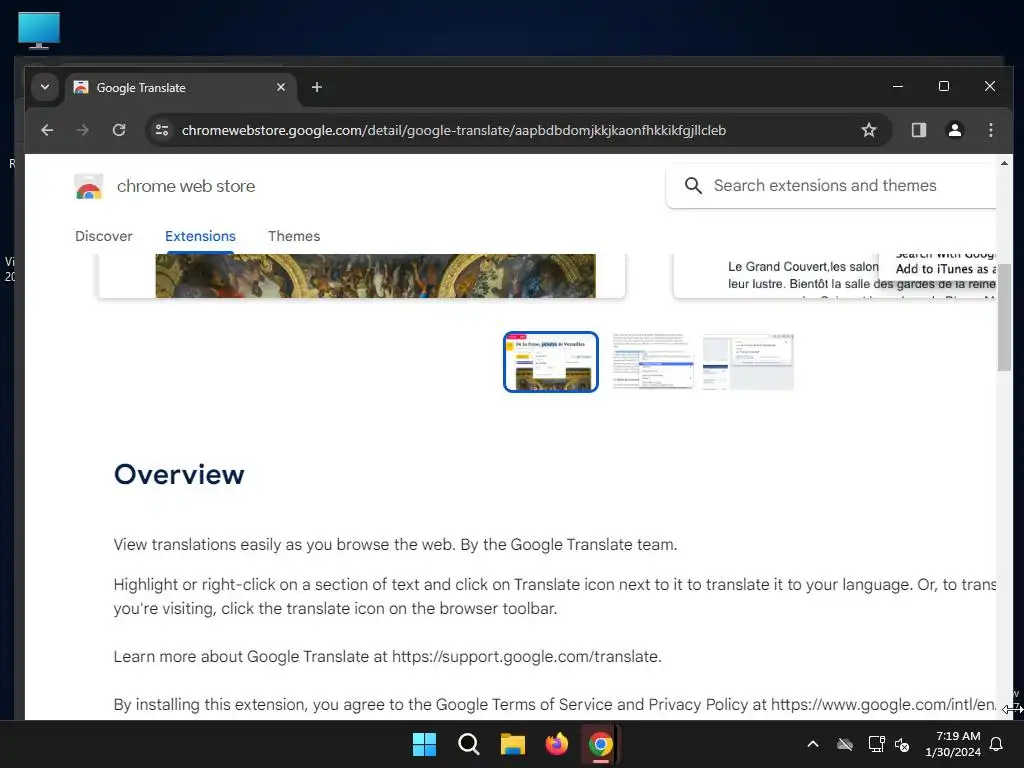Click text 'View translations easily as you browse'
Image resolution: width=1024 pixels, height=768 pixels.
click(251, 545)
